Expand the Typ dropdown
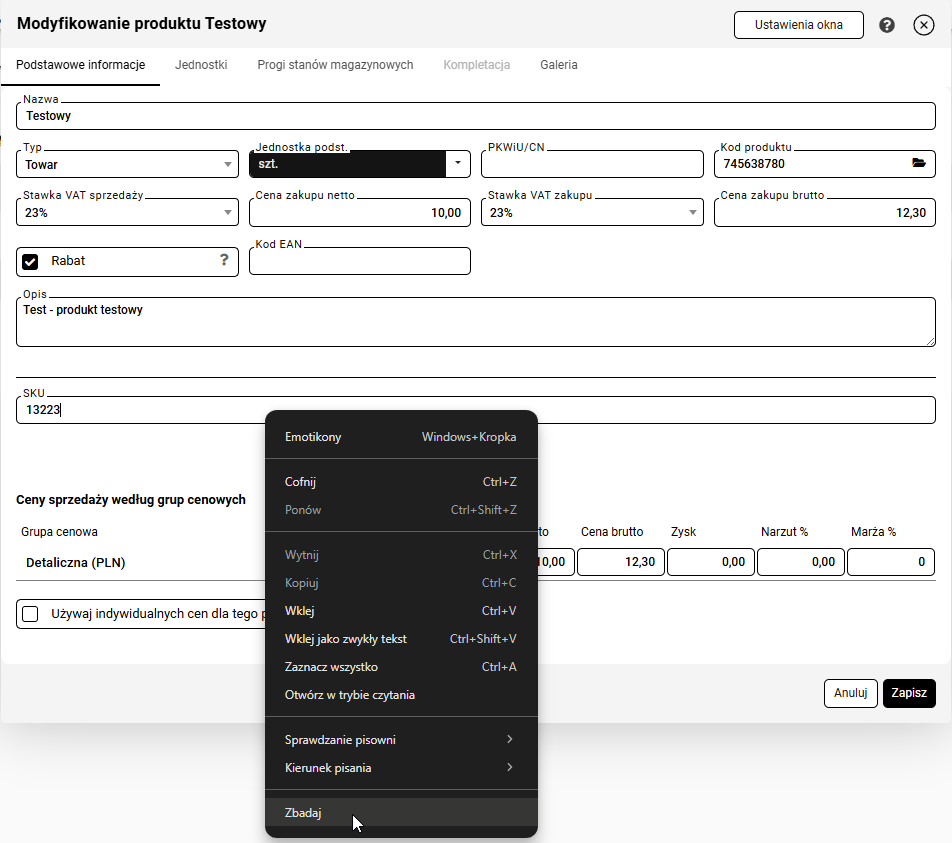The width and height of the screenshot is (952, 843). point(228,164)
